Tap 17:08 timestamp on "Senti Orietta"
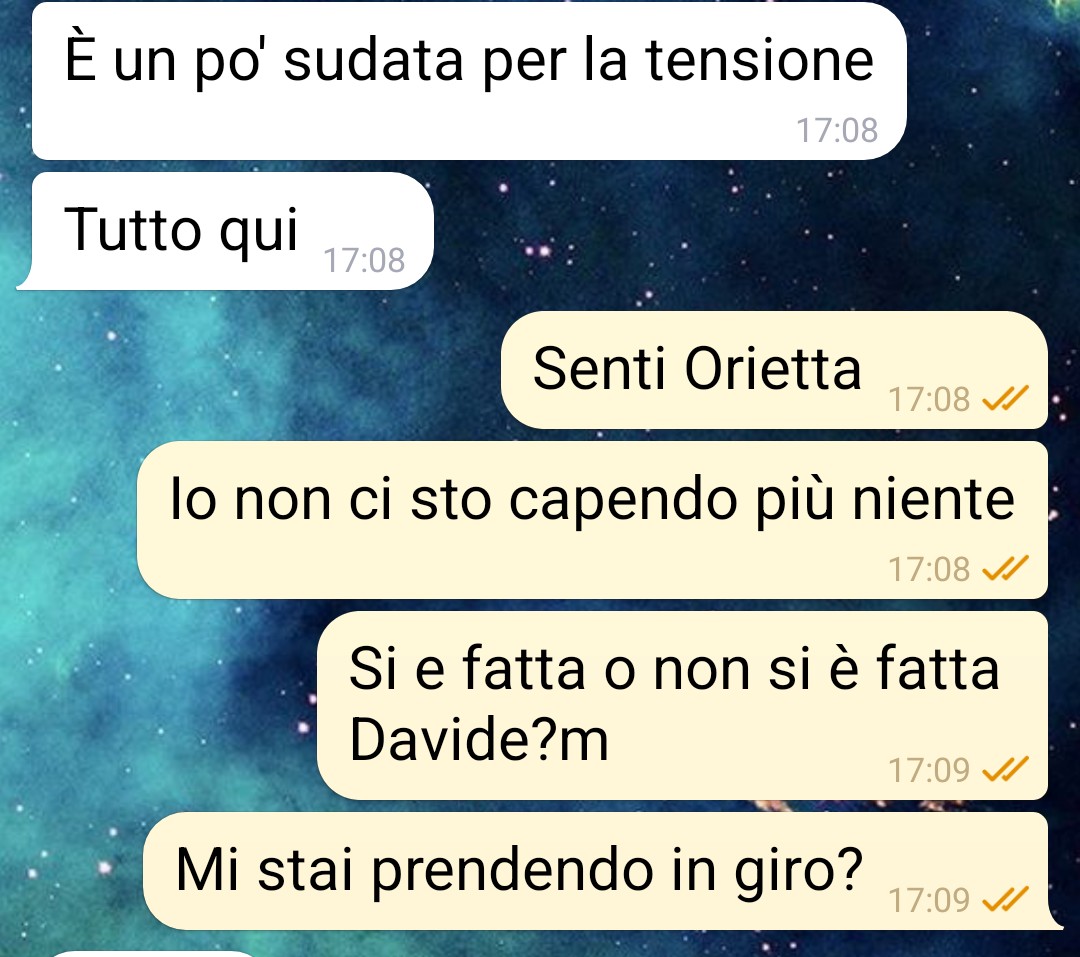The width and height of the screenshot is (1080, 957). 928,399
